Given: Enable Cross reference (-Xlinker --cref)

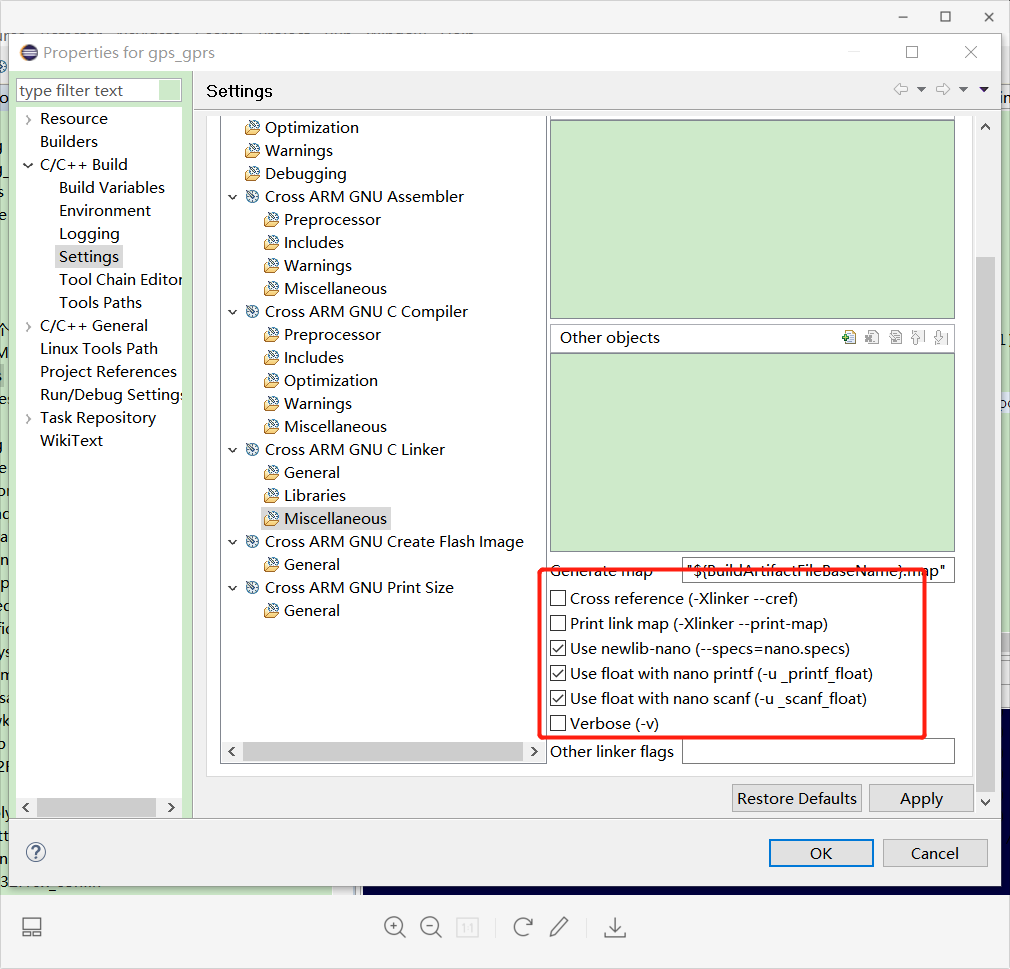Looking at the screenshot, I should click(x=559, y=598).
